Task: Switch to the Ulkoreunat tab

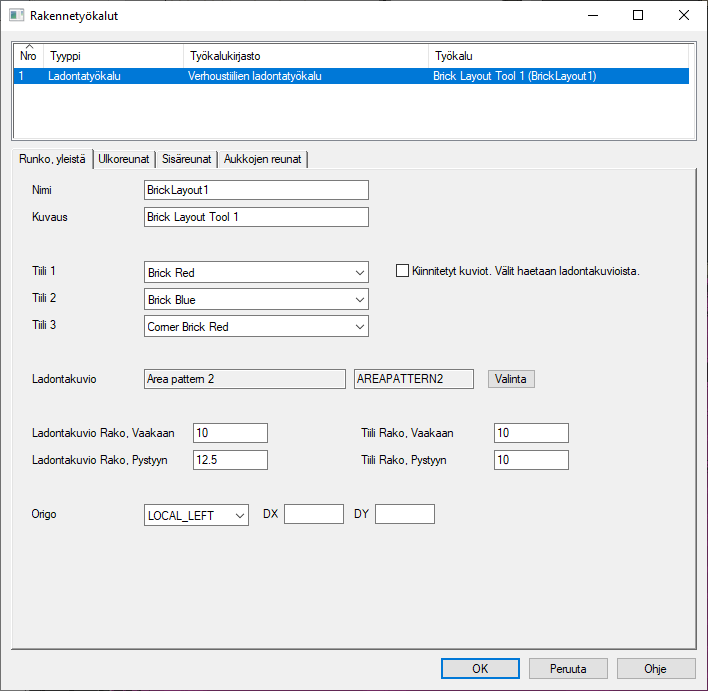Action: 124,158
